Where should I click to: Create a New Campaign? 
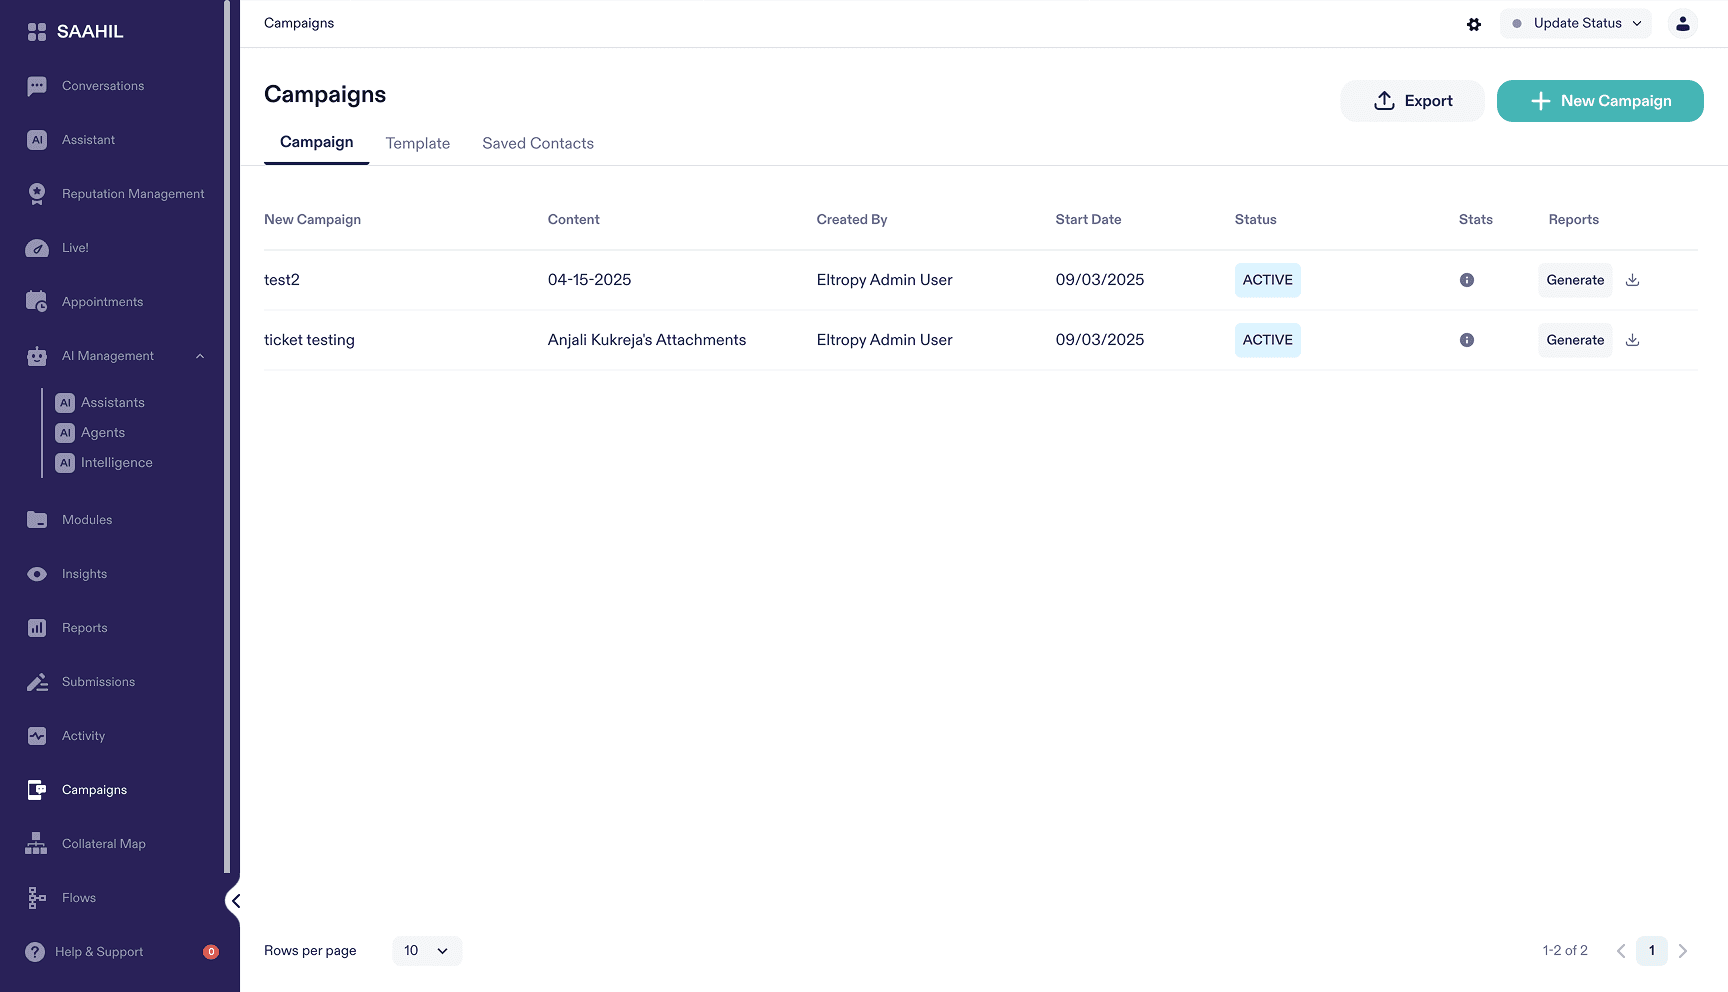pyautogui.click(x=1600, y=101)
